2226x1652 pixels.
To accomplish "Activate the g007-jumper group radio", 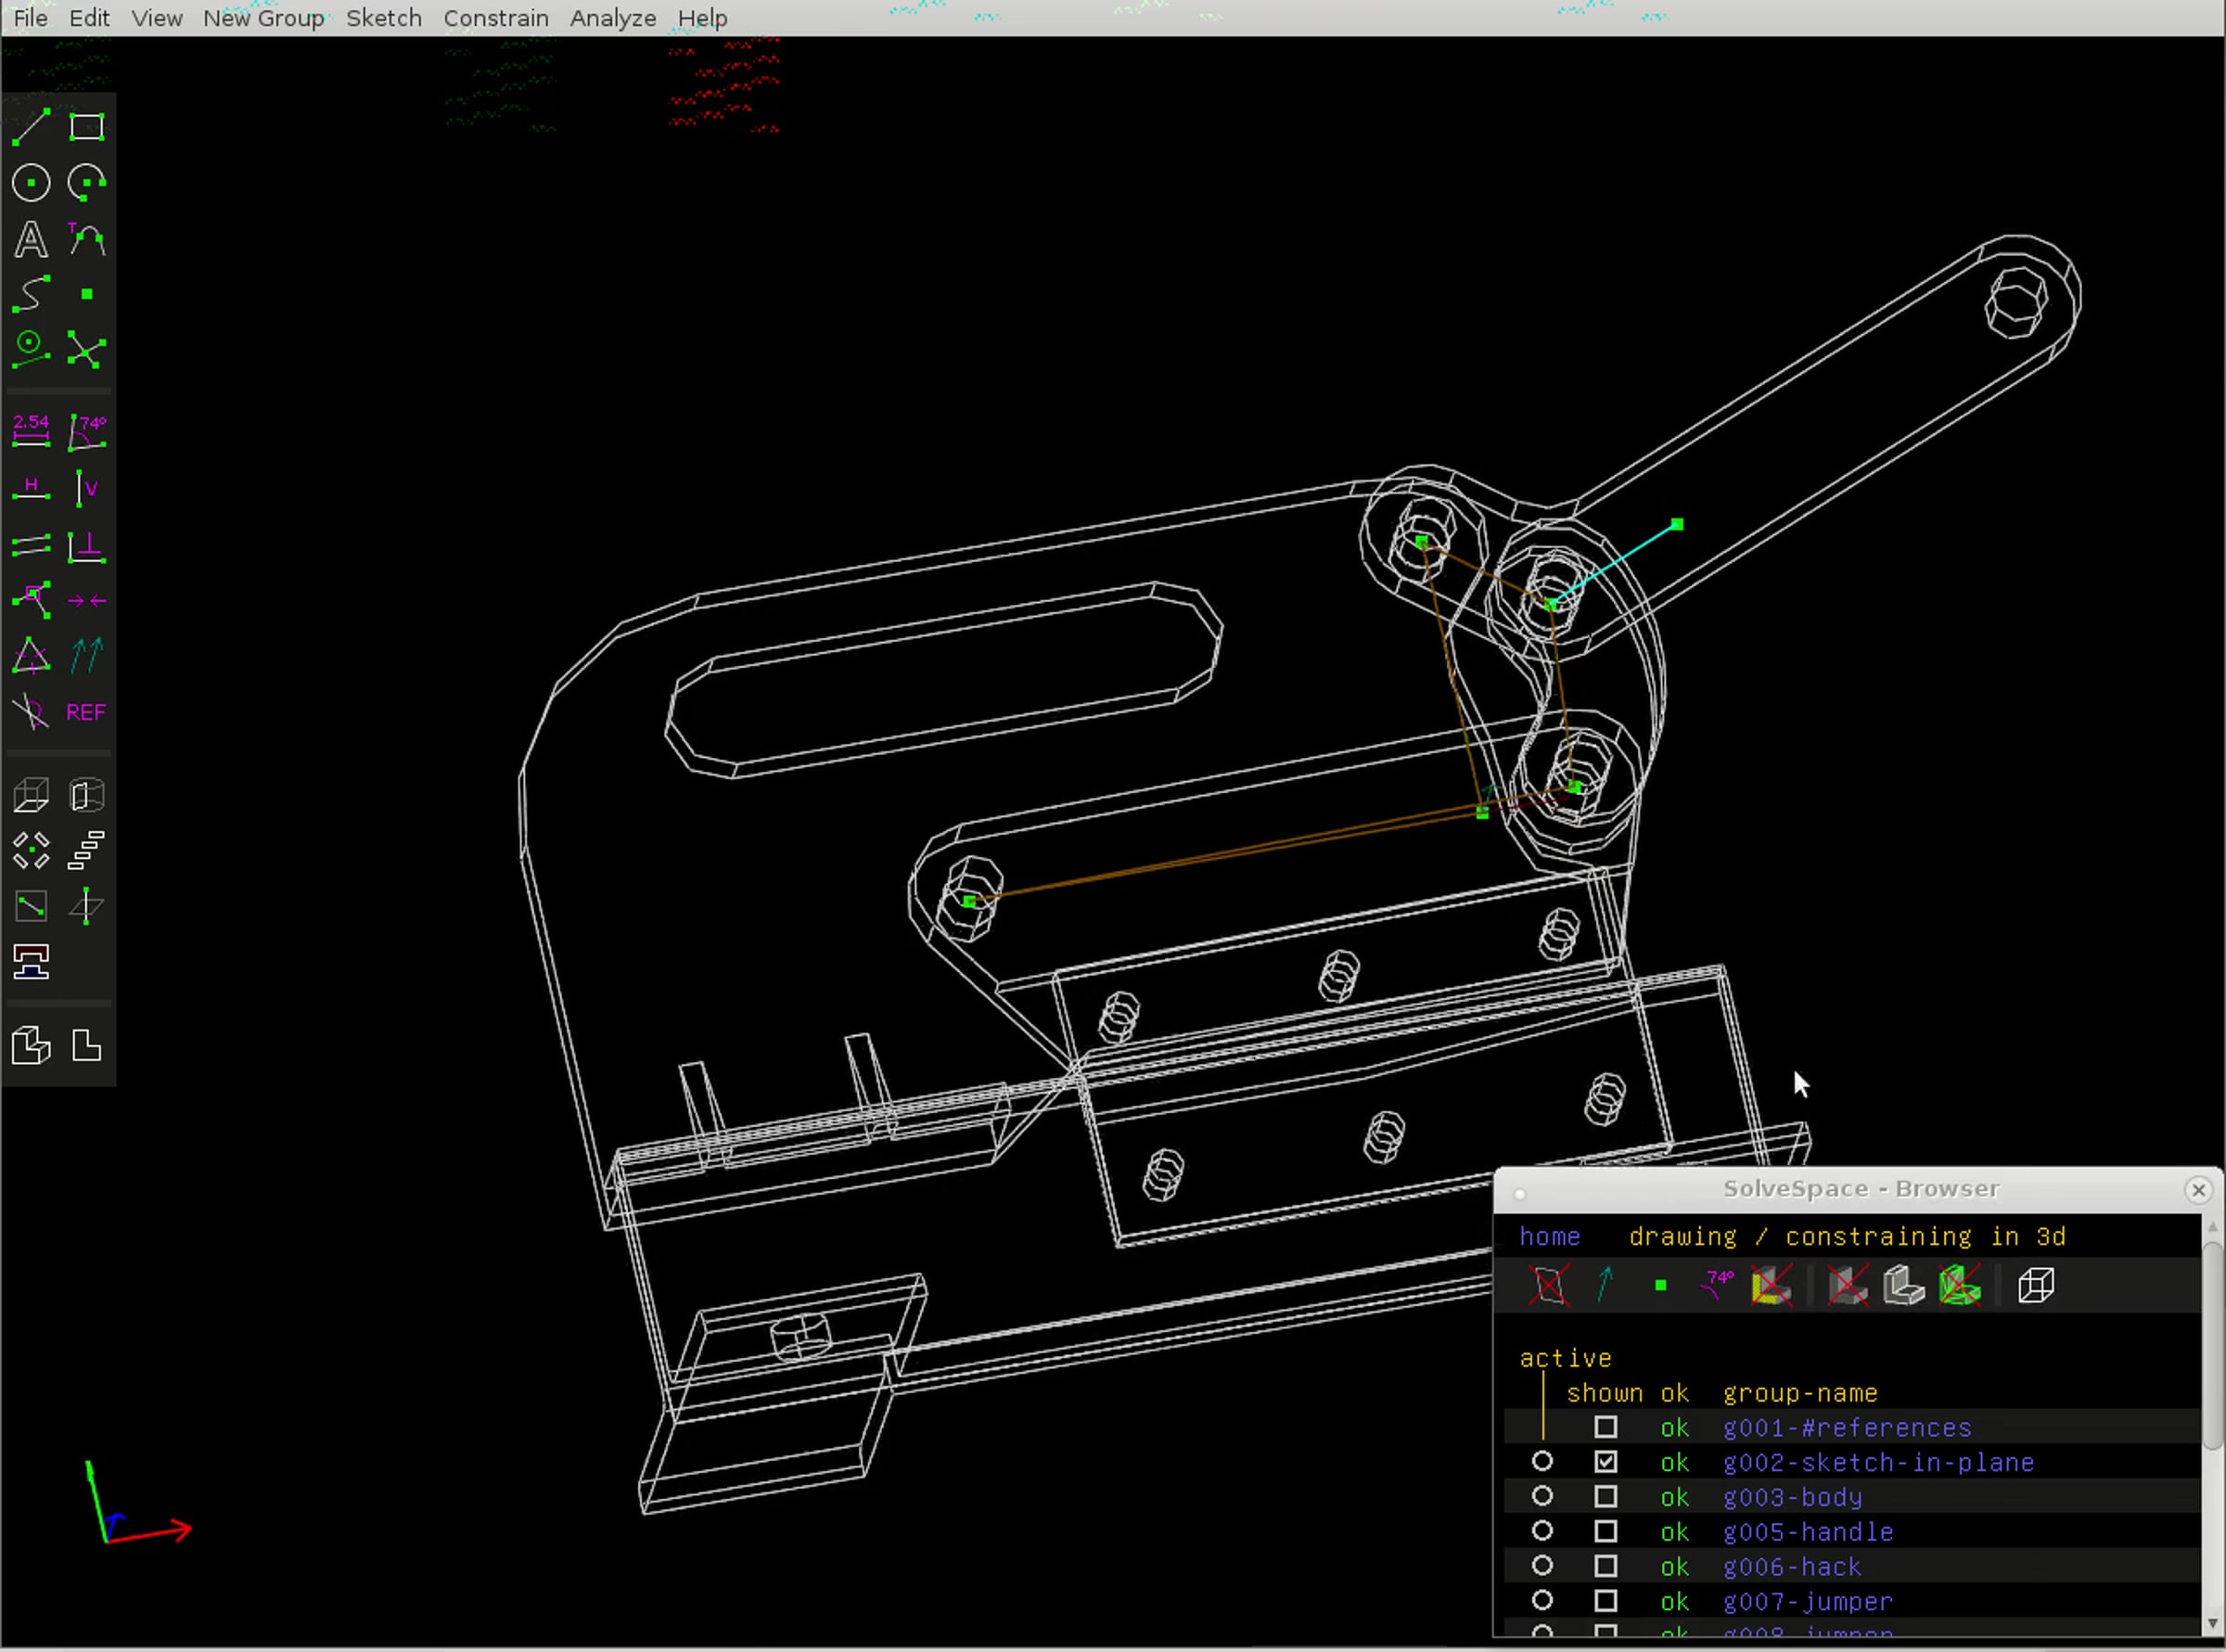I will 1542,1601.
